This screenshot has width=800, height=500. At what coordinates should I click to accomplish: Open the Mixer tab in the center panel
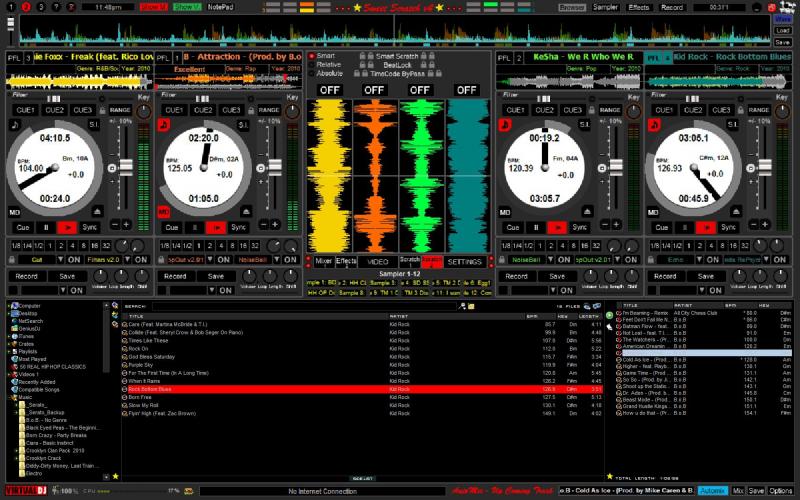click(x=323, y=261)
